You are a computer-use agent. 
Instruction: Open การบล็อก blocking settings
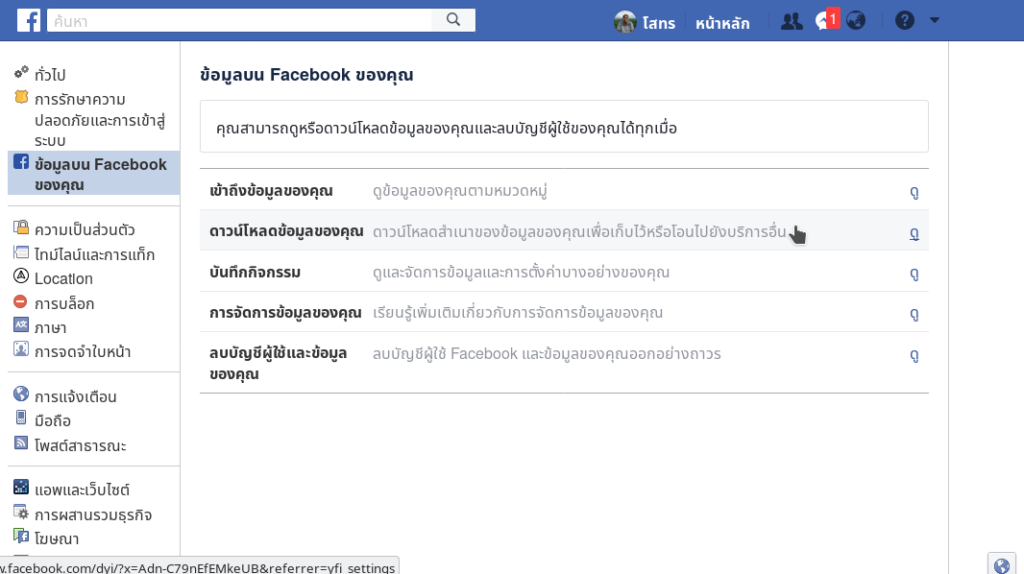pyautogui.click(x=64, y=304)
